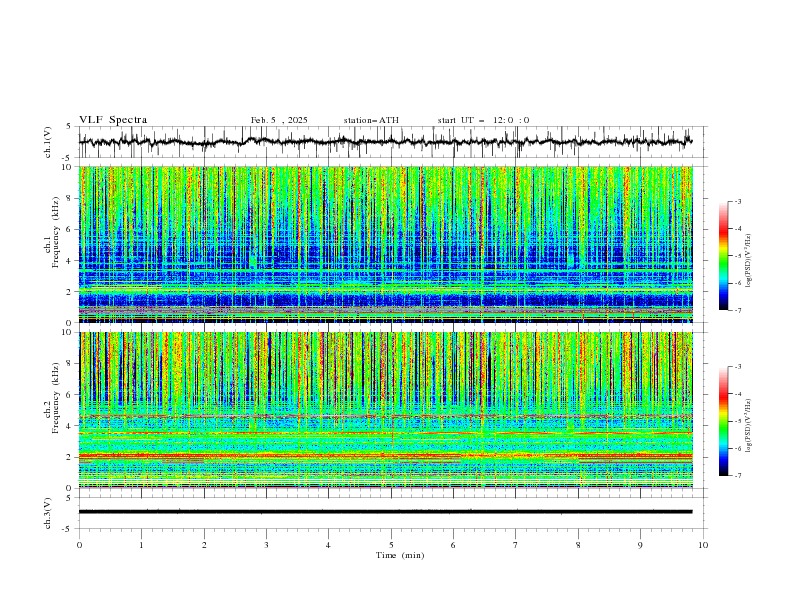Click the ch.2 spectrogram color scale bar
Screen dimensions: 792x612
click(x=724, y=421)
